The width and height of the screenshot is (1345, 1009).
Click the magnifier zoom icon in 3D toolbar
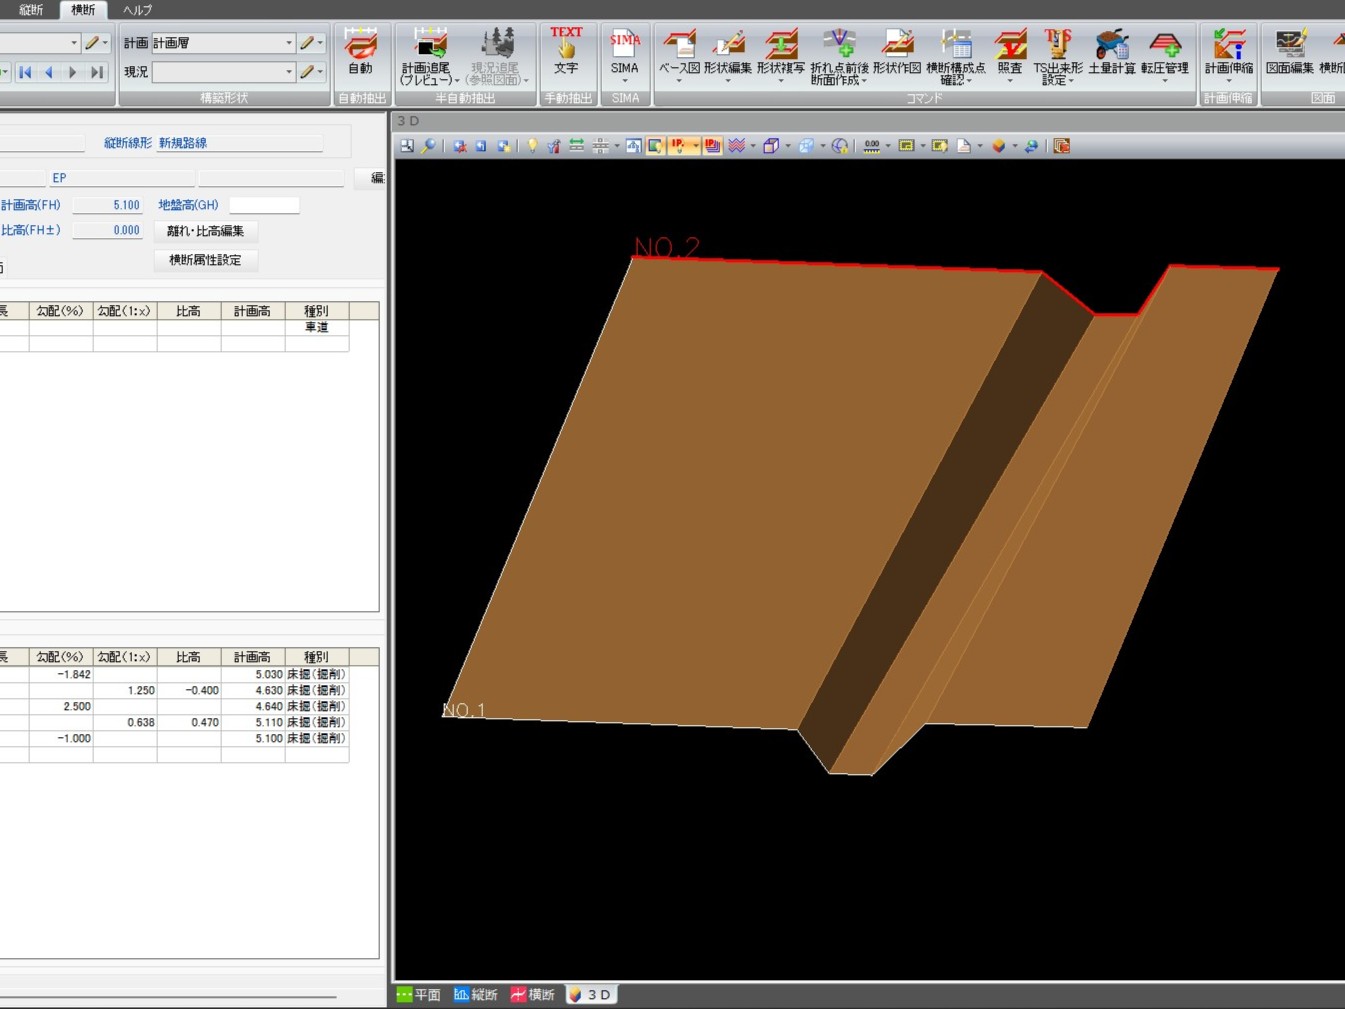428,146
